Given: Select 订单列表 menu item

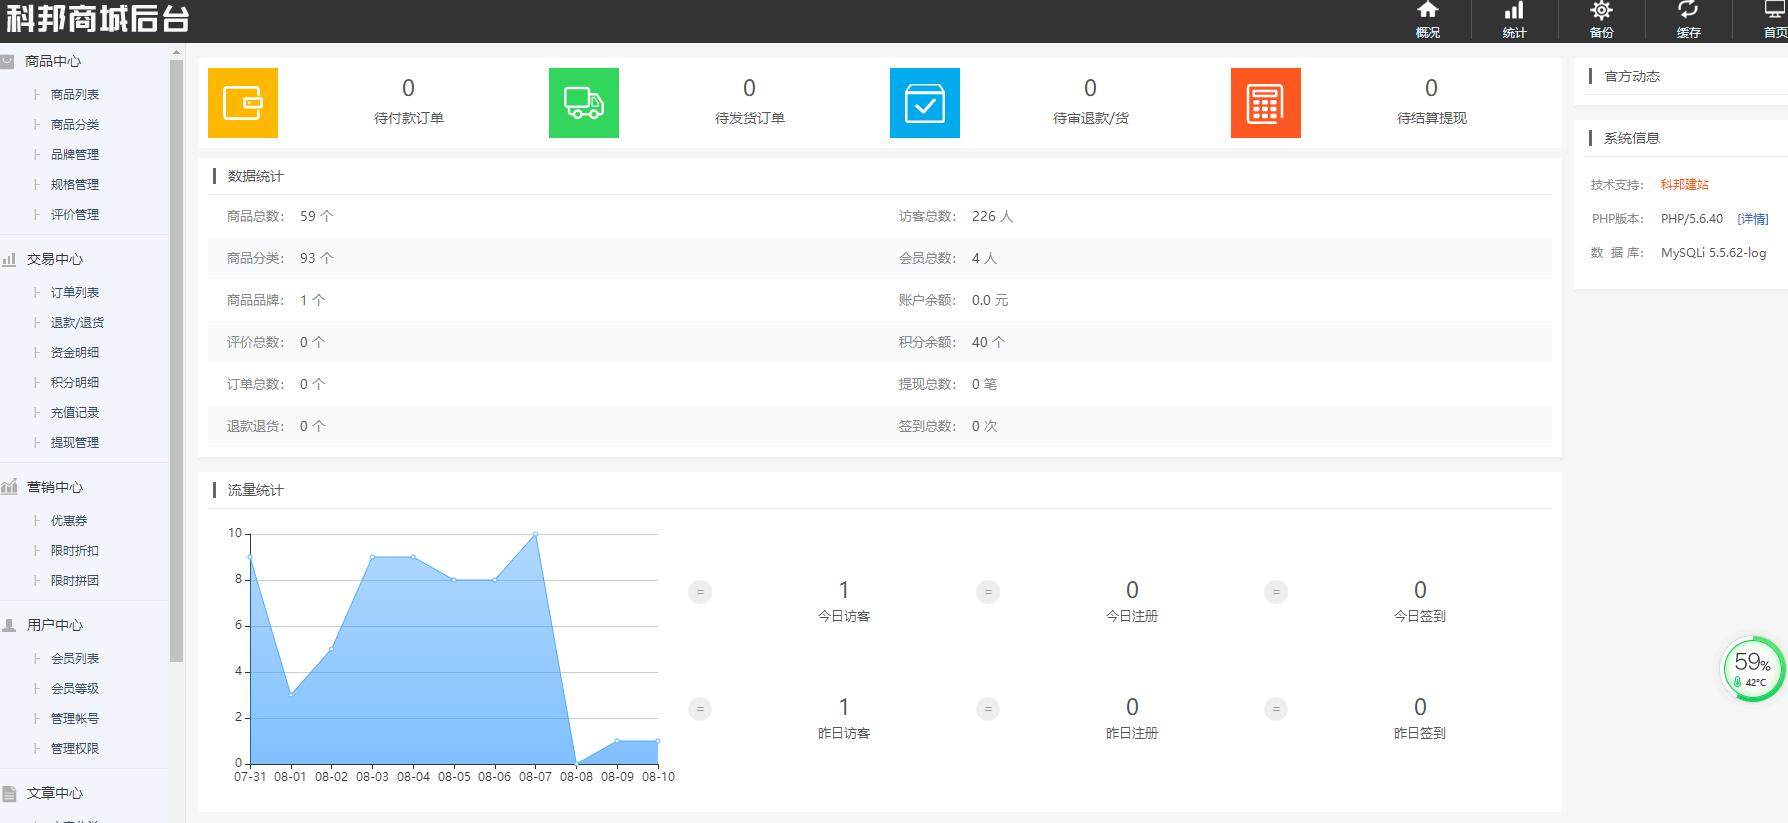Looking at the screenshot, I should coord(75,292).
